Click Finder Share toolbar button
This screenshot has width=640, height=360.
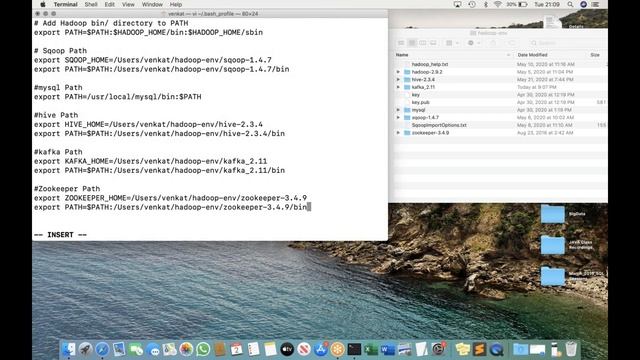[x=493, y=43]
